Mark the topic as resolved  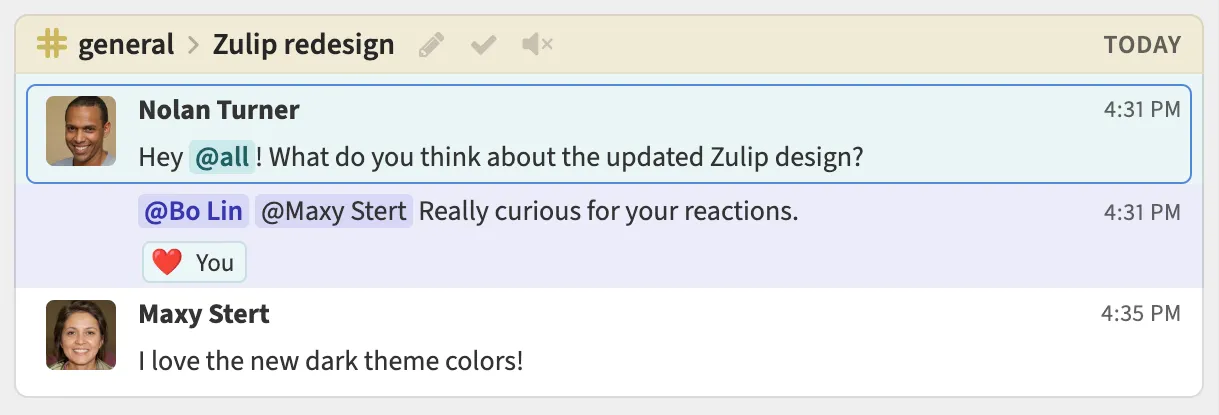pos(484,45)
